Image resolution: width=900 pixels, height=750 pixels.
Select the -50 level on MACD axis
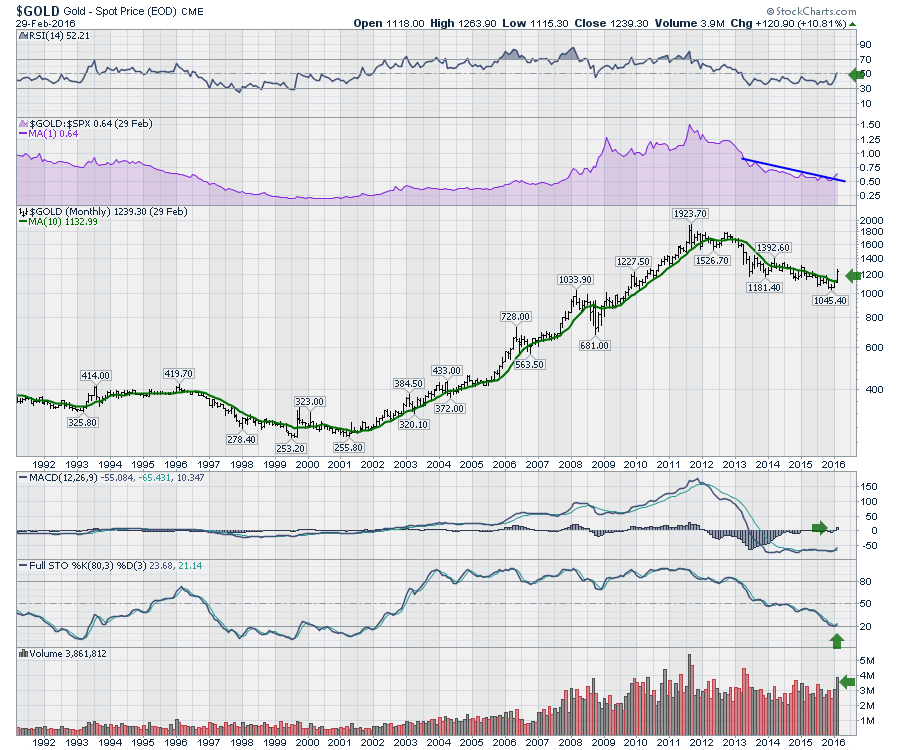(869, 546)
